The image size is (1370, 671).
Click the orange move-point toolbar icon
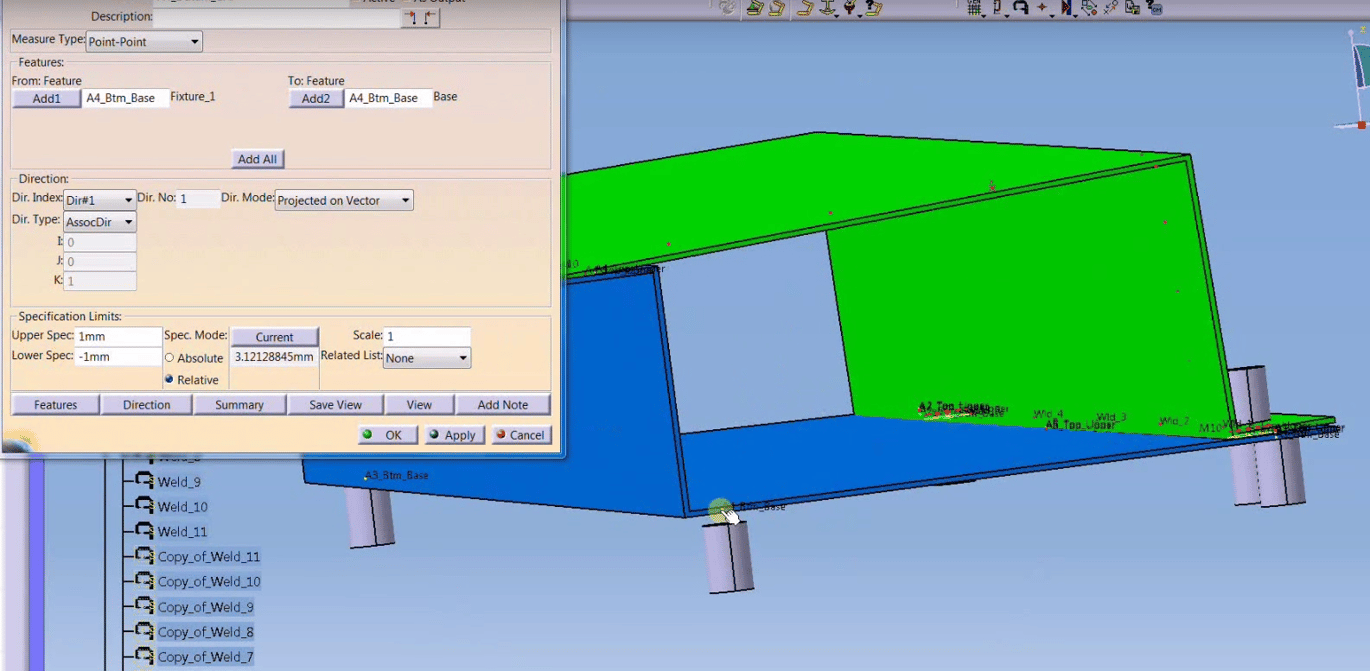(x=1042, y=8)
